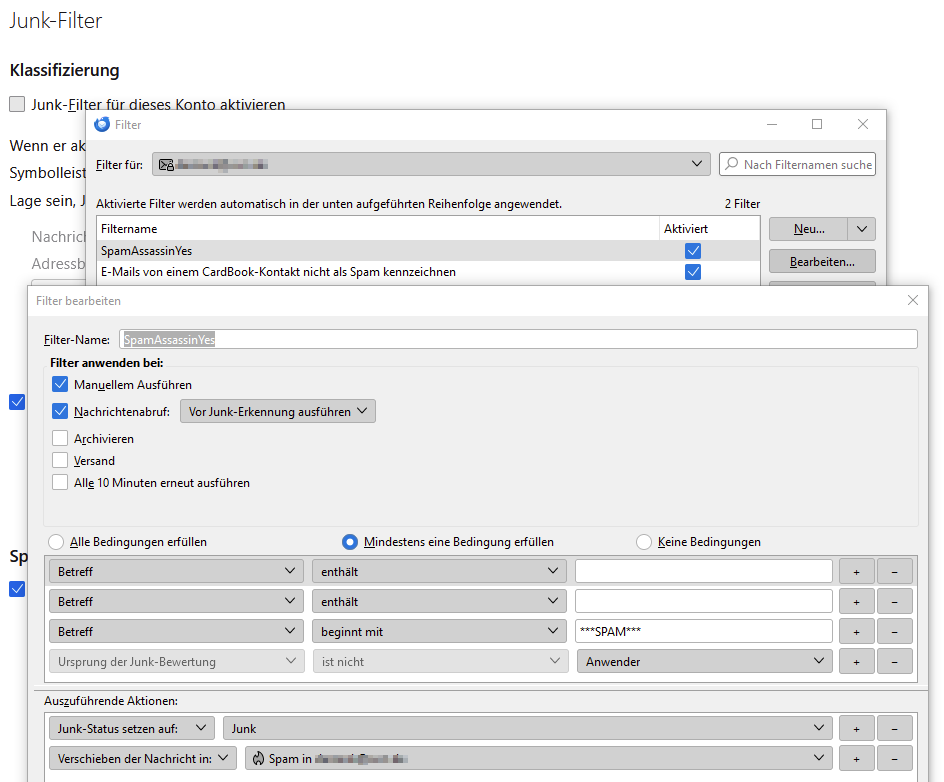Select the SpamAssassinYes filter row
The image size is (944, 782).
(x=378, y=251)
